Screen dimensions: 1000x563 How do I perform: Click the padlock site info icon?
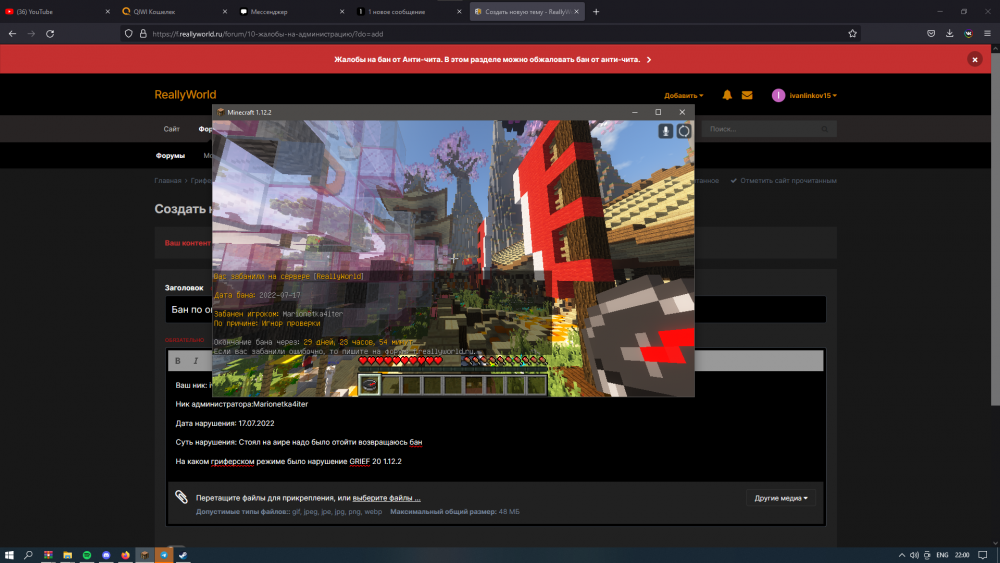pos(143,34)
